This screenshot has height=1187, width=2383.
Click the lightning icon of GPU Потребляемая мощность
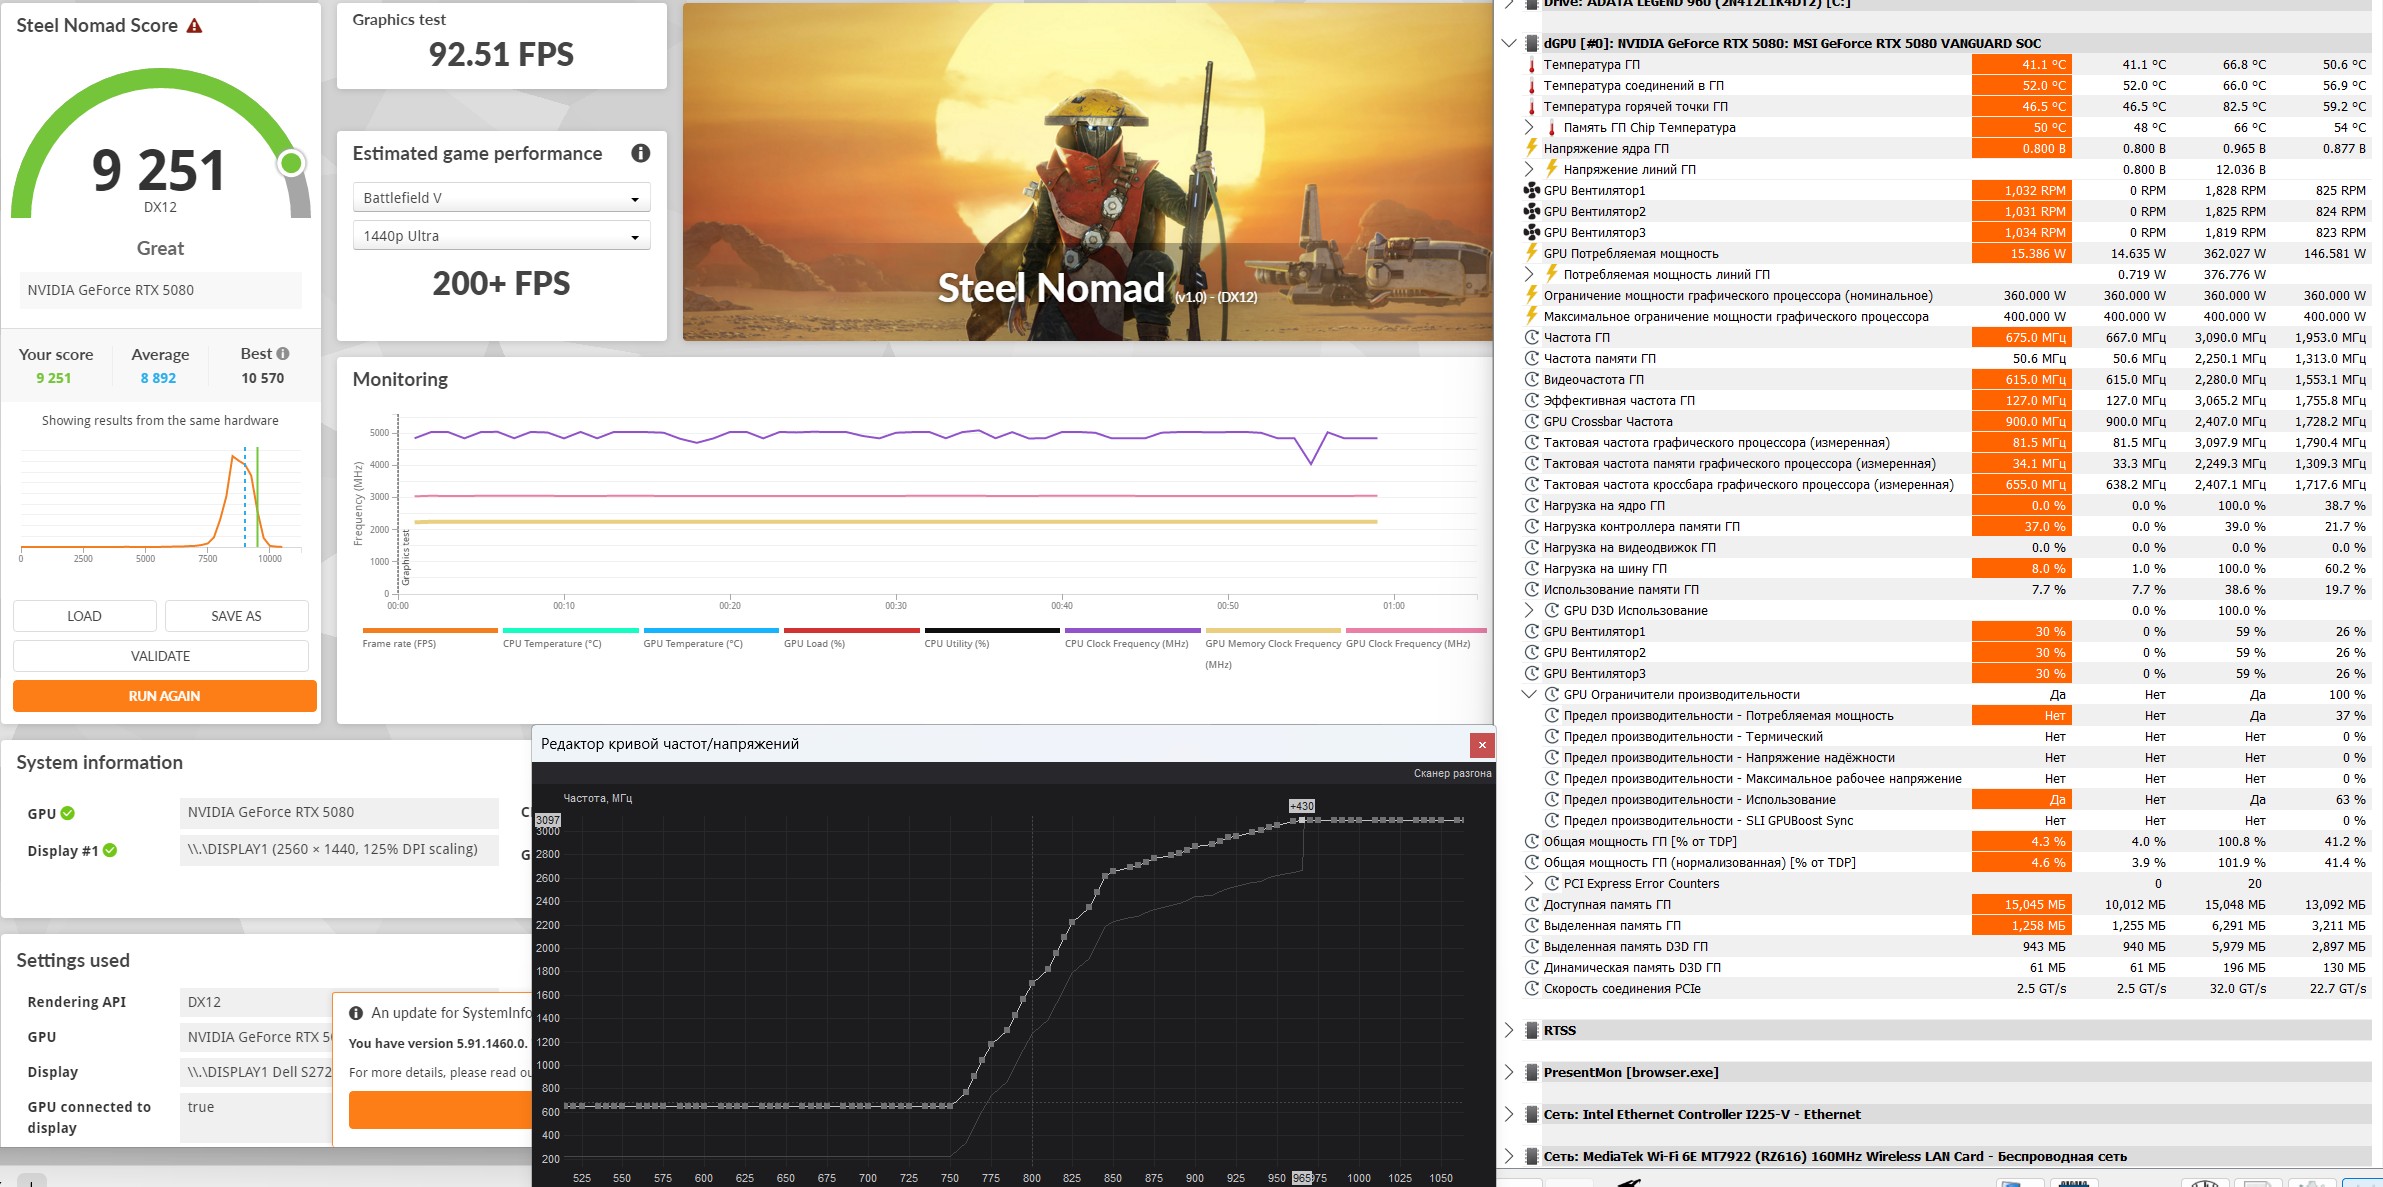(x=1531, y=254)
